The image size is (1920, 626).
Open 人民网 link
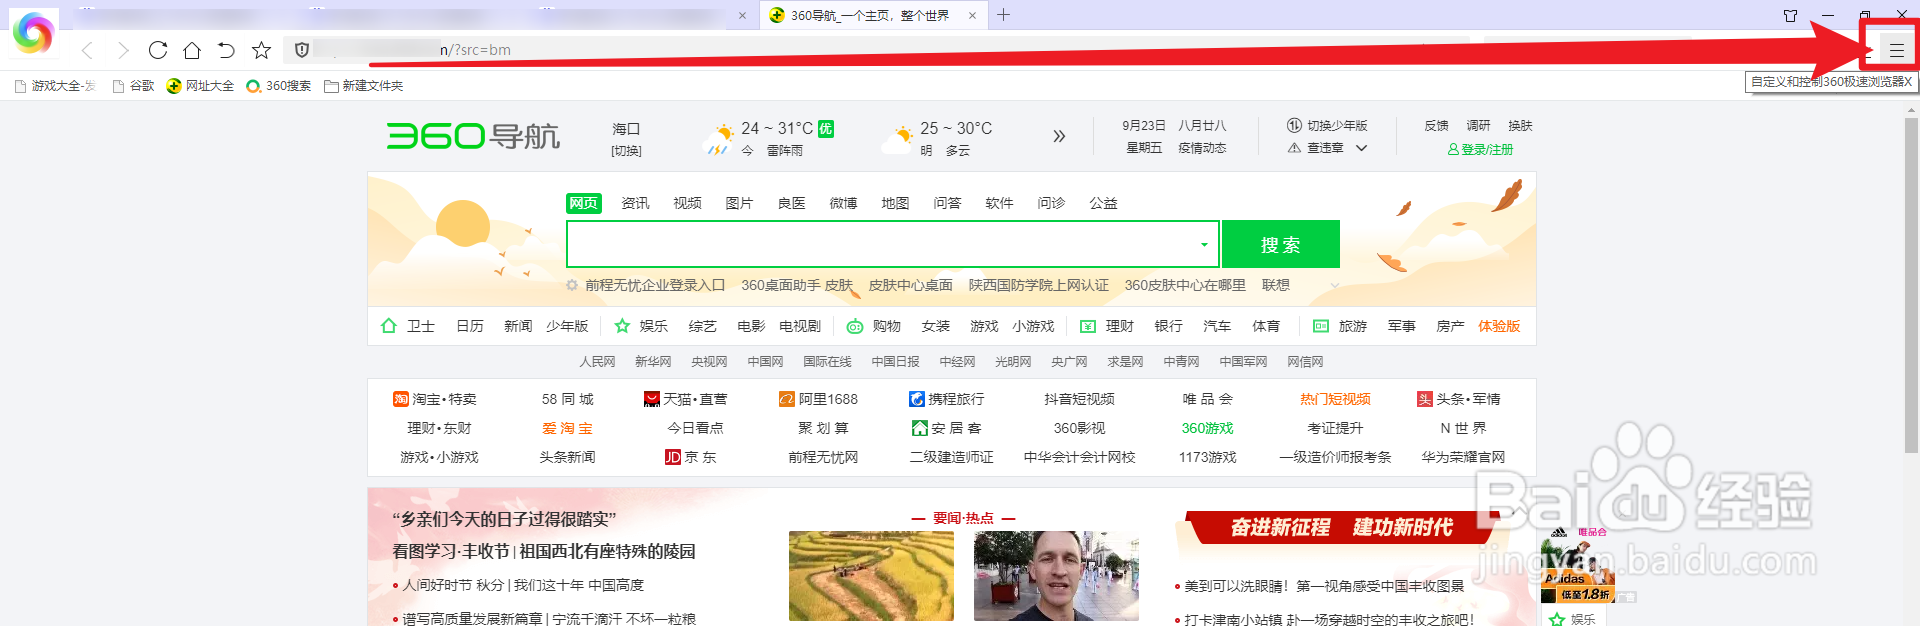click(x=597, y=362)
